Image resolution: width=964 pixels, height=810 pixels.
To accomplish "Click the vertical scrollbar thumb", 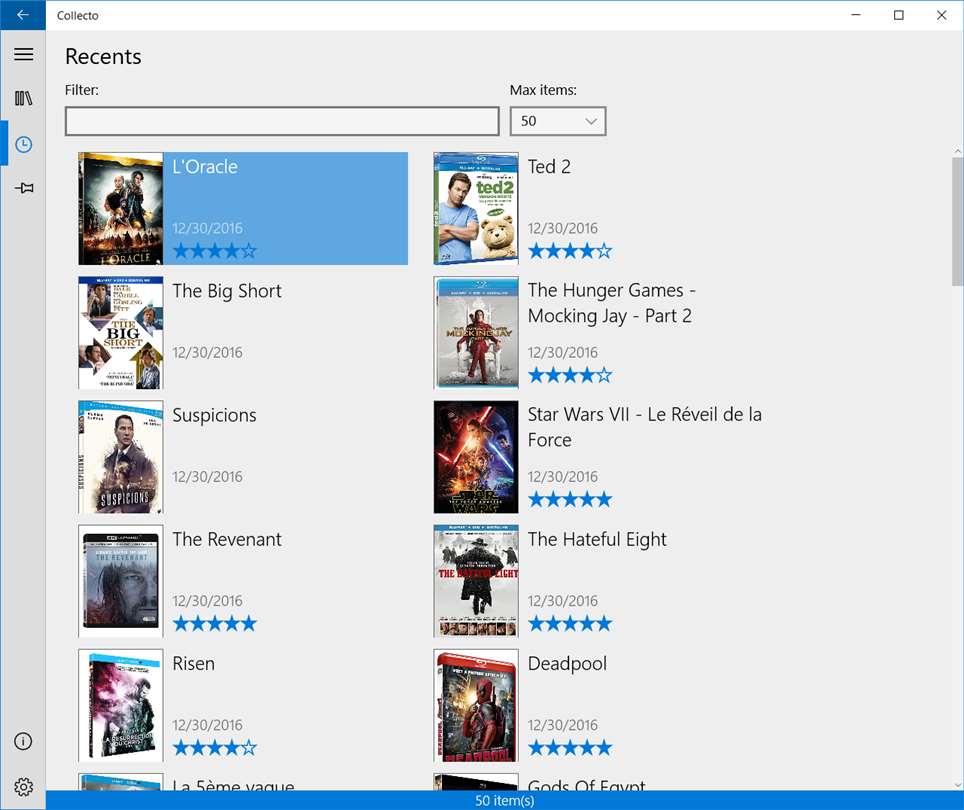I will pos(958,221).
